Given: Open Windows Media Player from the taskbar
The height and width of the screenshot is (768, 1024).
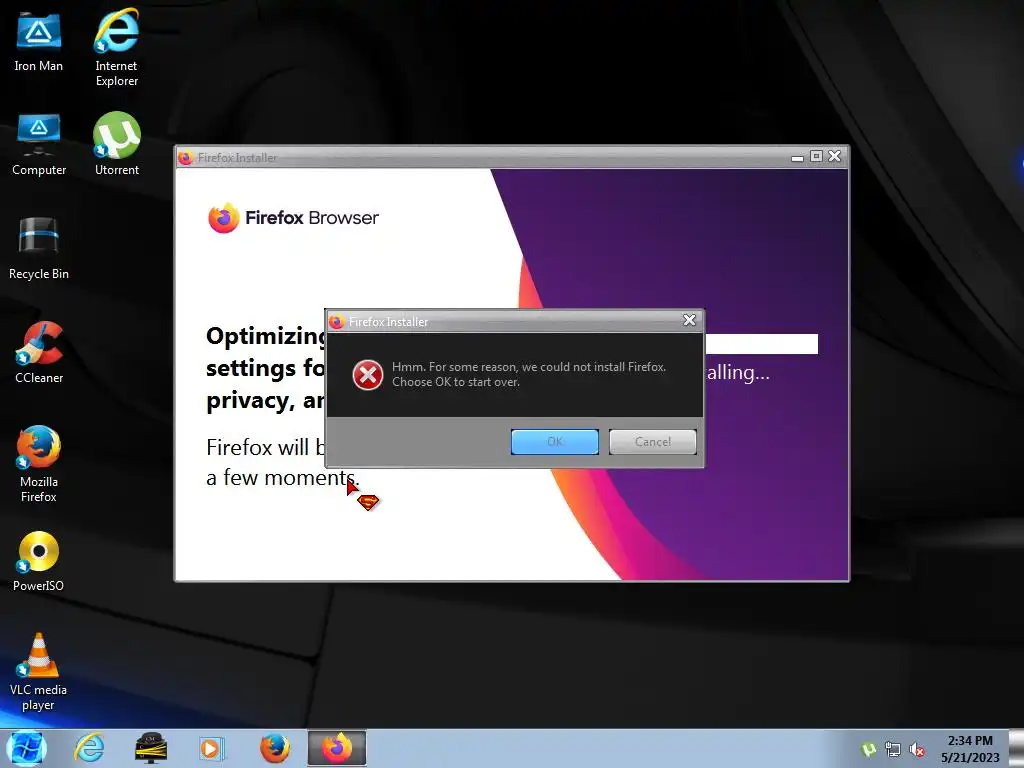Looking at the screenshot, I should pos(211,748).
